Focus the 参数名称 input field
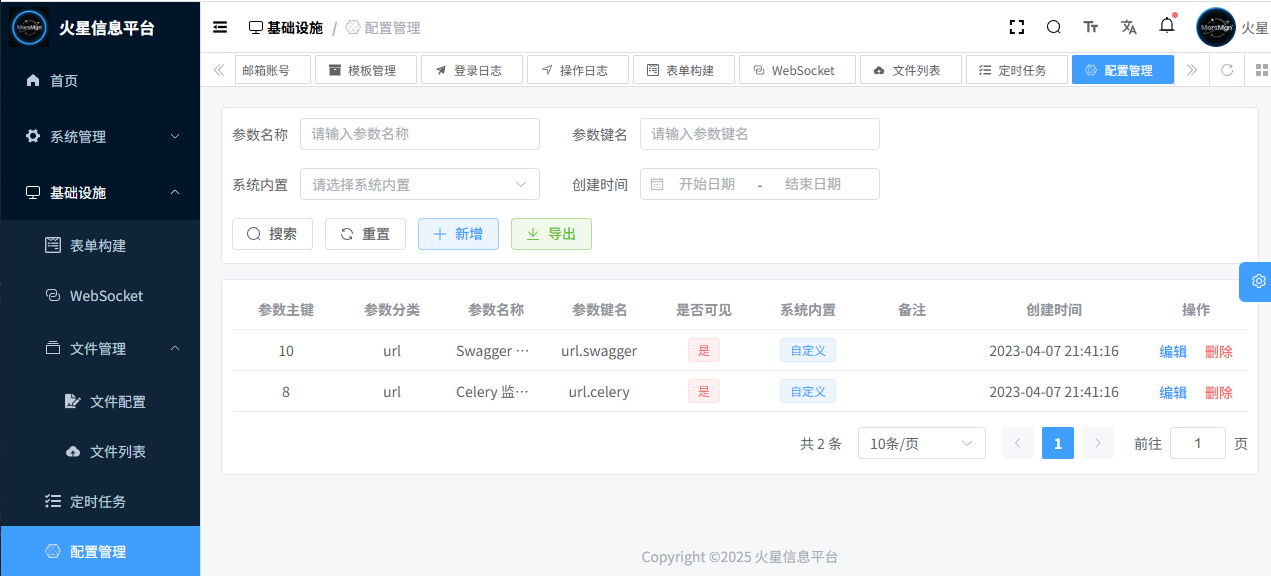1271x576 pixels. pyautogui.click(x=420, y=134)
